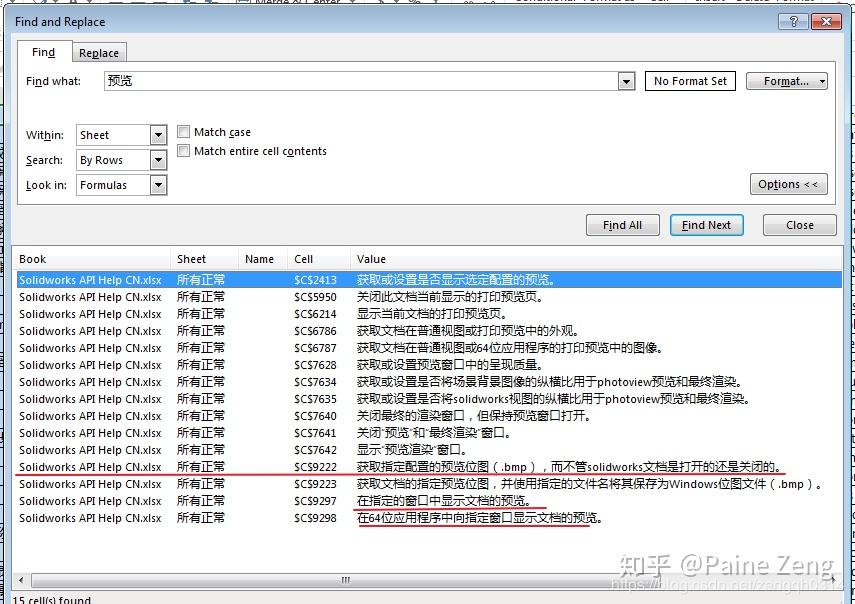Open the Find what history dropdown arrow
The height and width of the screenshot is (604, 855).
tap(627, 81)
